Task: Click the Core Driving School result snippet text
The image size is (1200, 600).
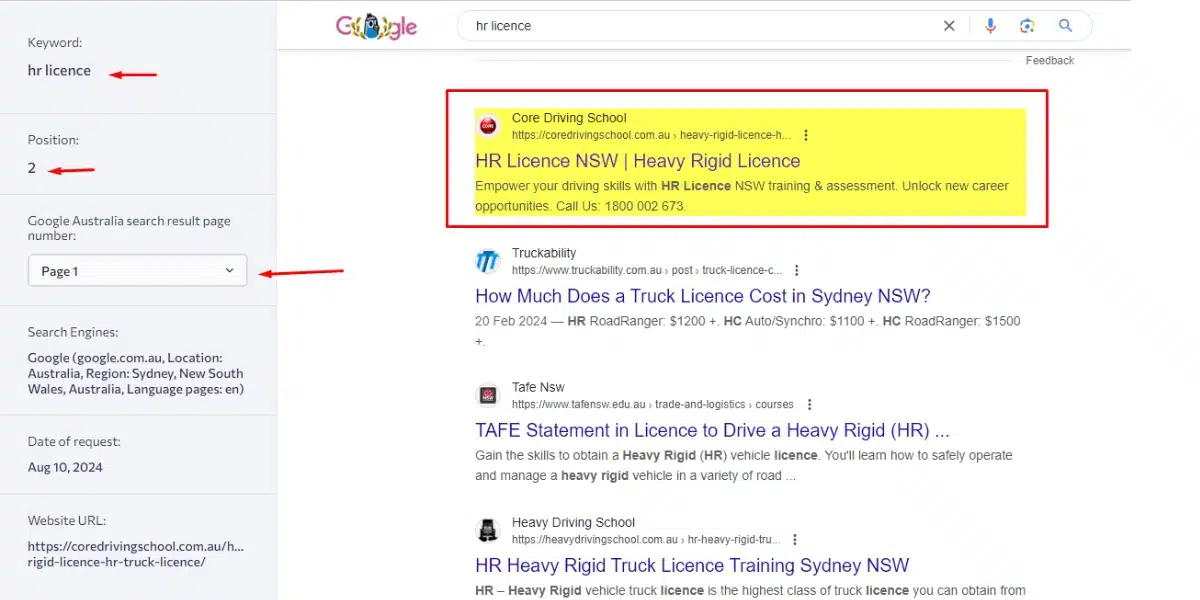Action: 742,196
